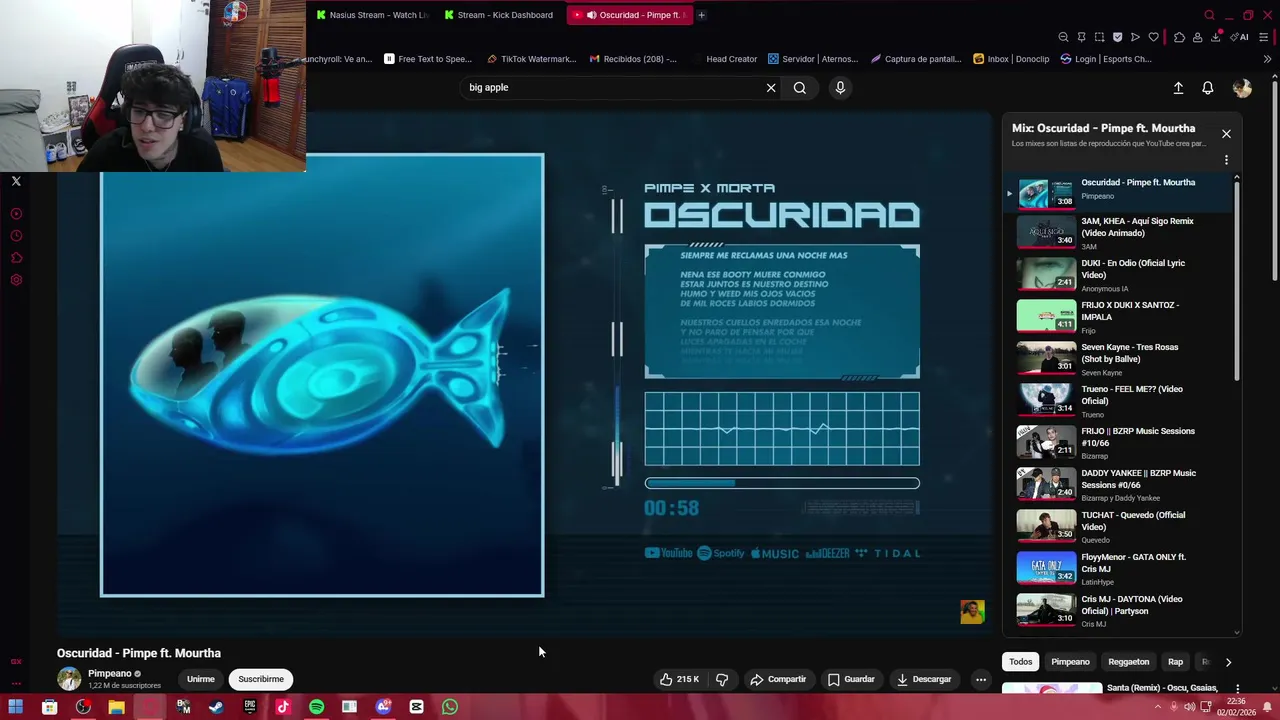Open Spotify from the taskbar

(316, 707)
